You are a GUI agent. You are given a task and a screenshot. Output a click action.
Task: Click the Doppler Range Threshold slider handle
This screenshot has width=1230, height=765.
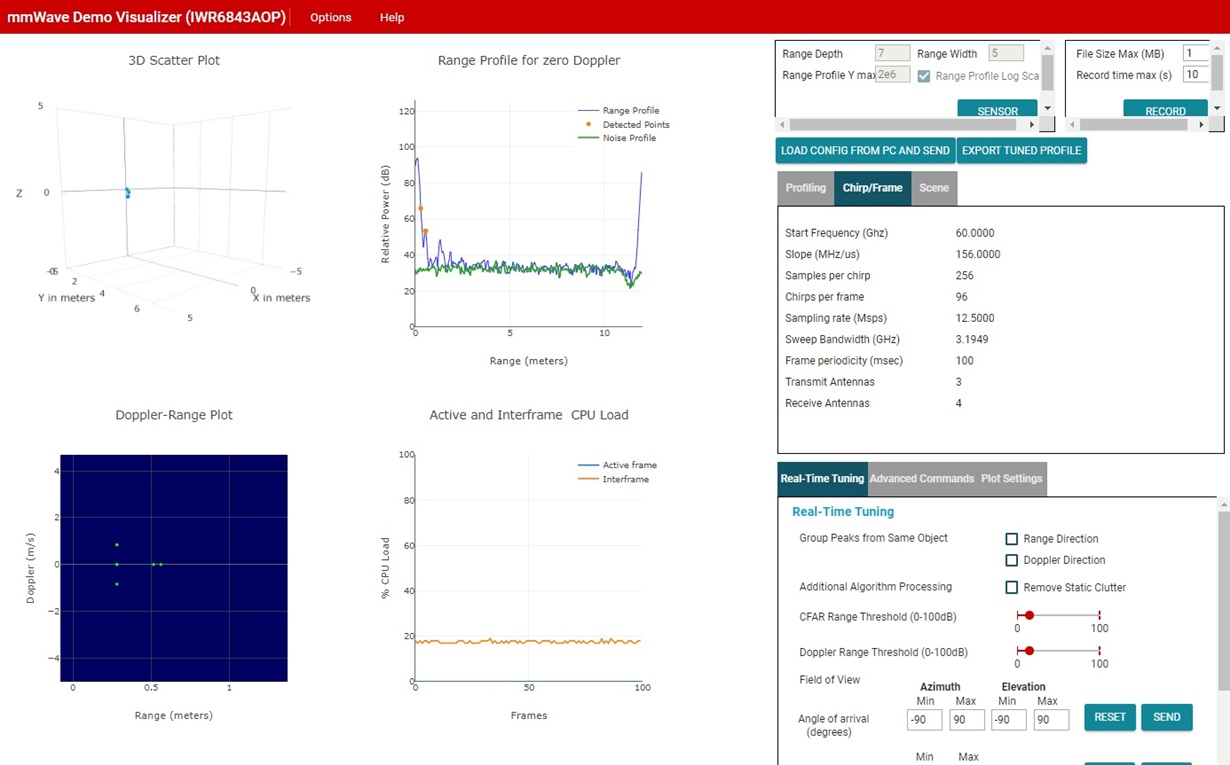coord(1029,651)
